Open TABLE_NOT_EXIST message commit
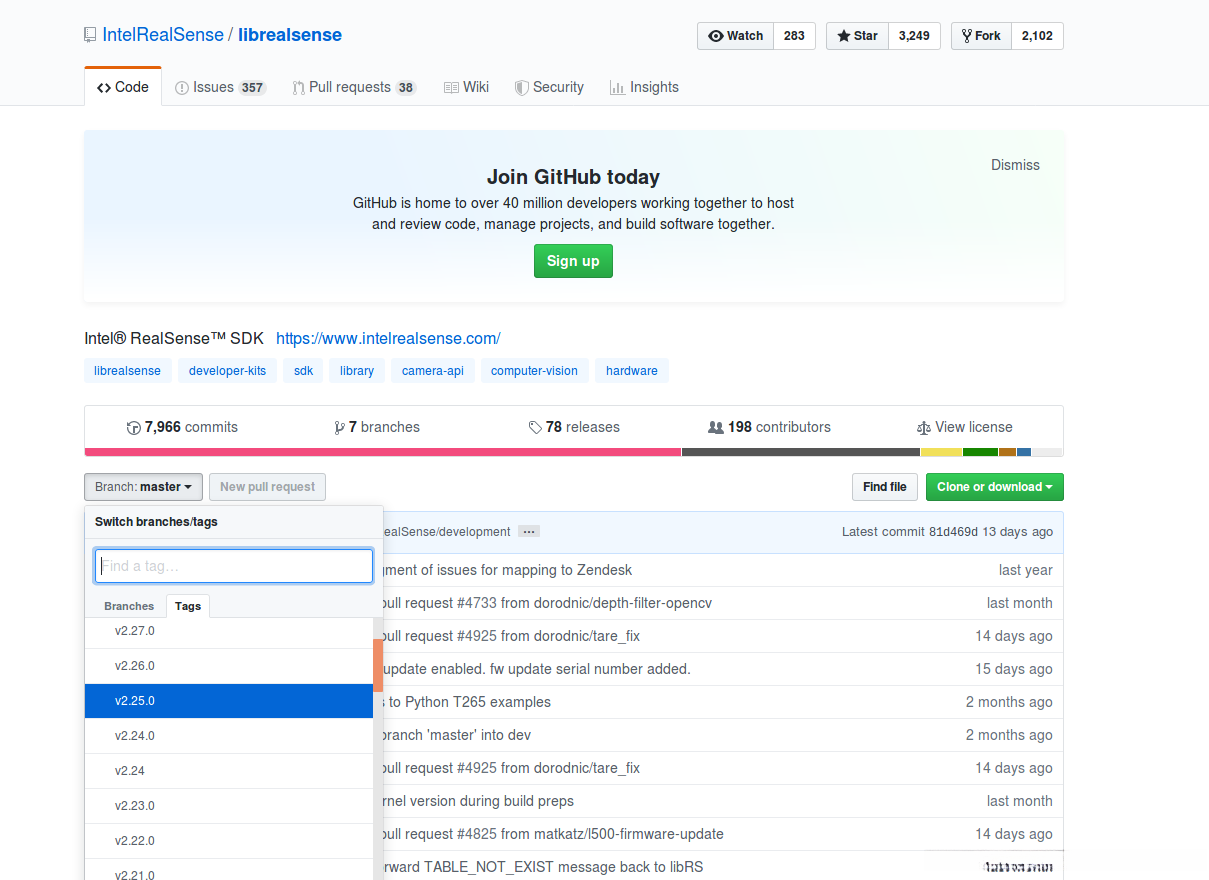Screen dimensions: 1209x880 click(543, 867)
